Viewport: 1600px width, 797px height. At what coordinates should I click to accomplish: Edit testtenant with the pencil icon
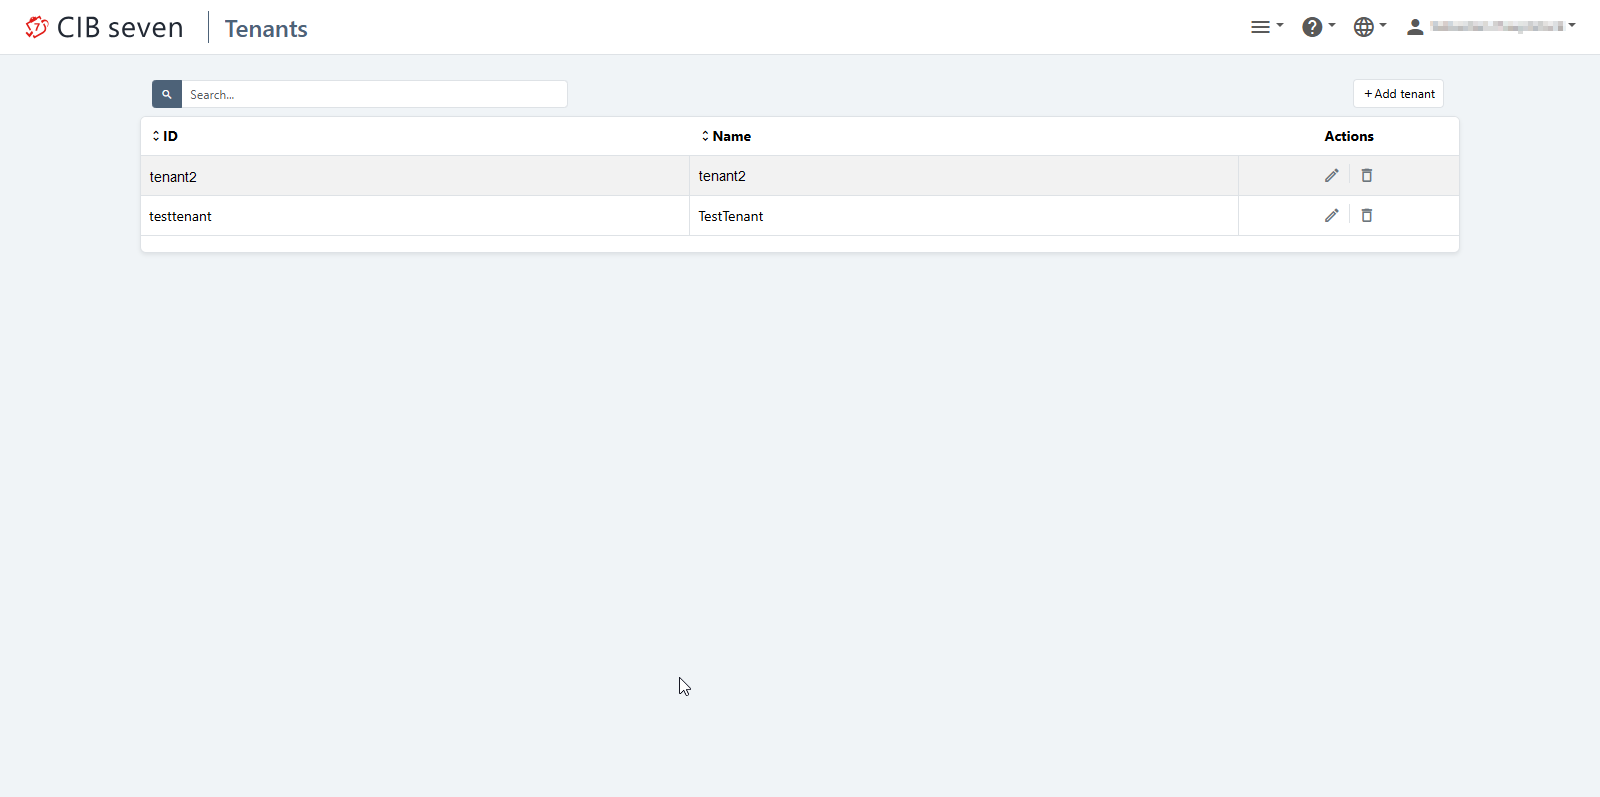pyautogui.click(x=1331, y=216)
